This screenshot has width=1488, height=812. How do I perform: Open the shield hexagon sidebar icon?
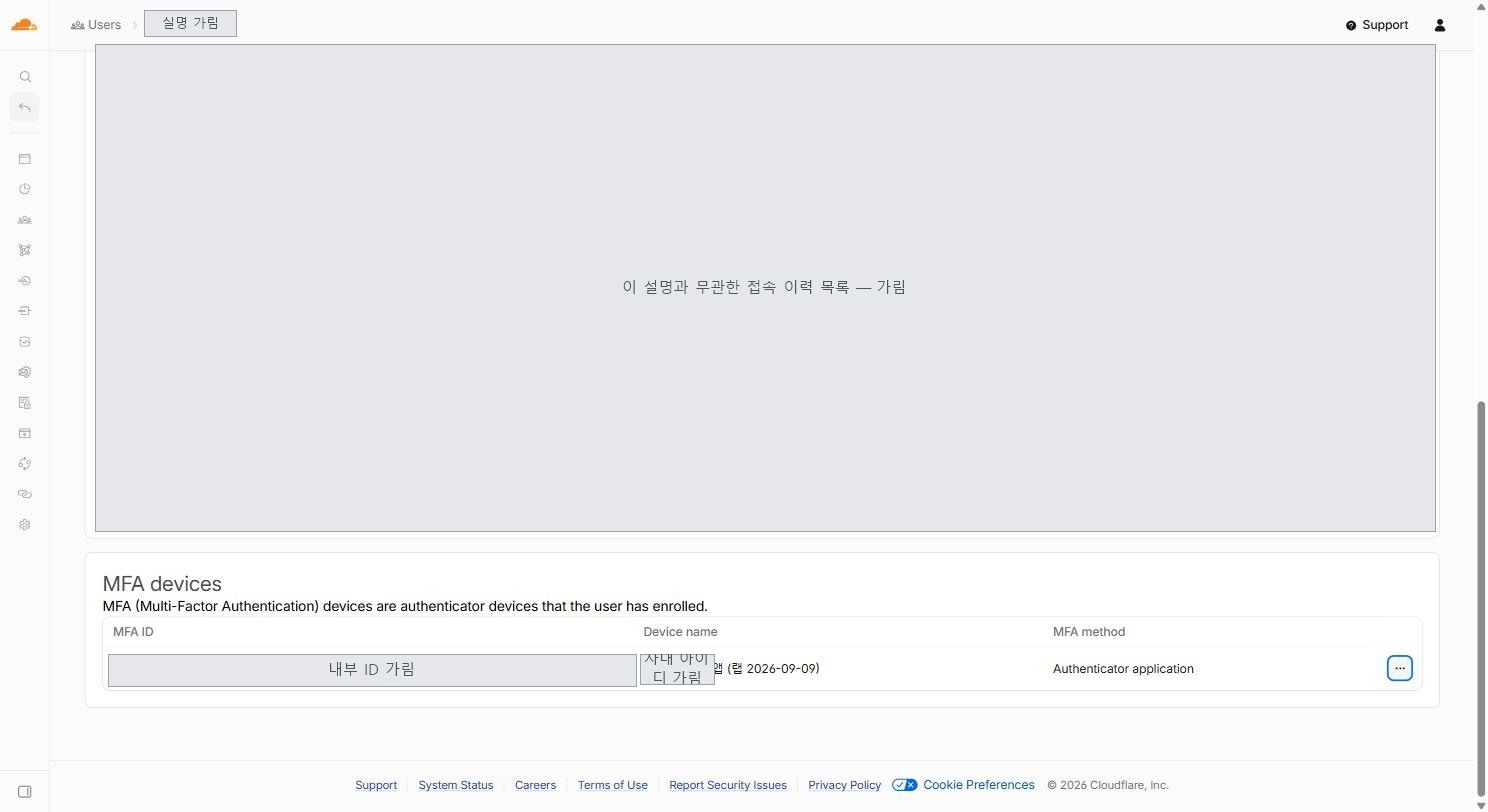(25, 372)
